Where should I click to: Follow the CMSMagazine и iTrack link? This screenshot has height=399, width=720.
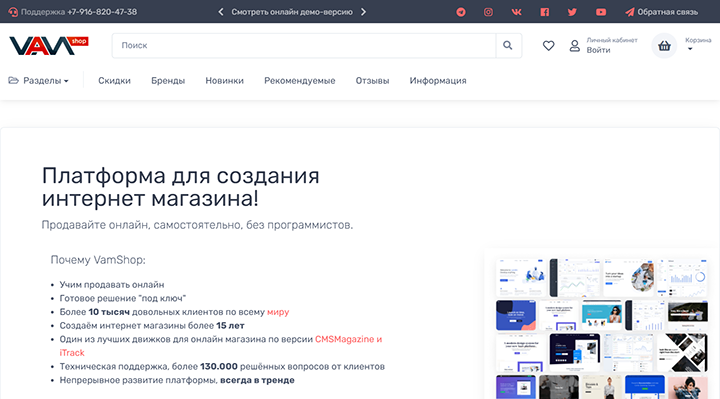coord(221,346)
